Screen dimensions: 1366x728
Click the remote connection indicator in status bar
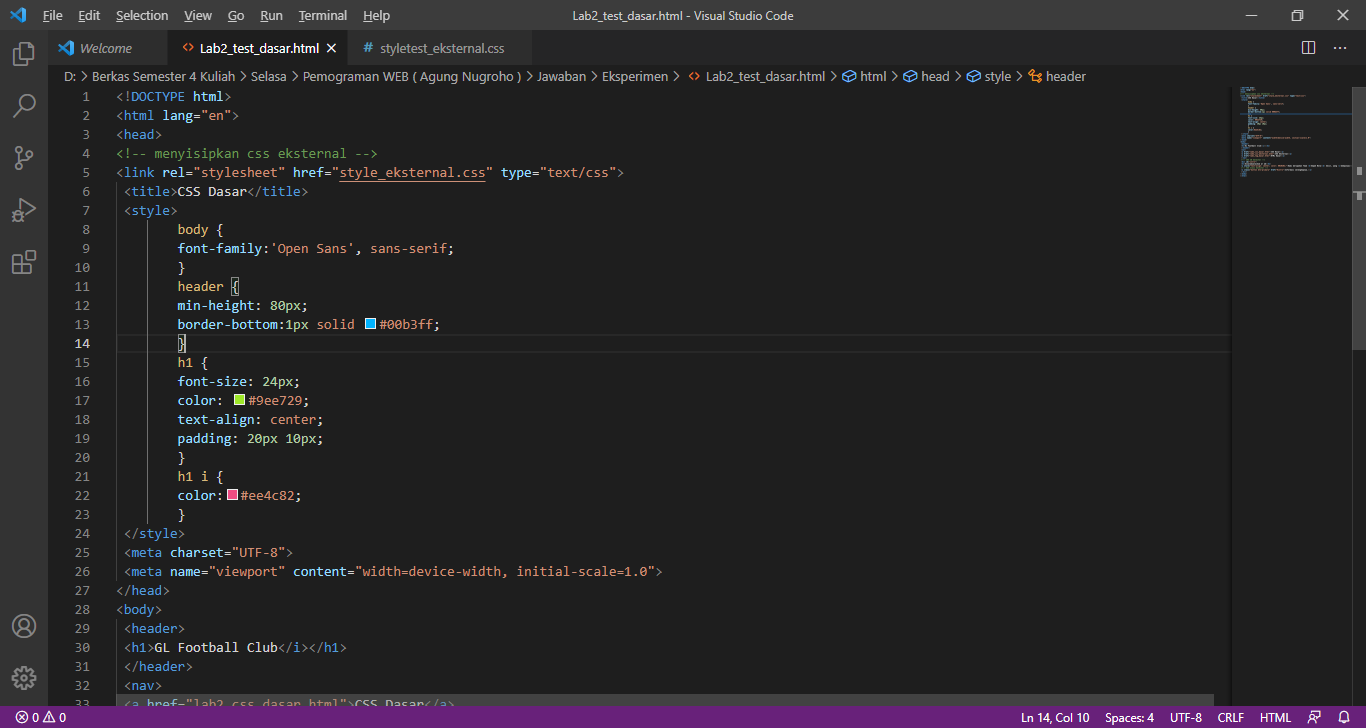point(1315,717)
